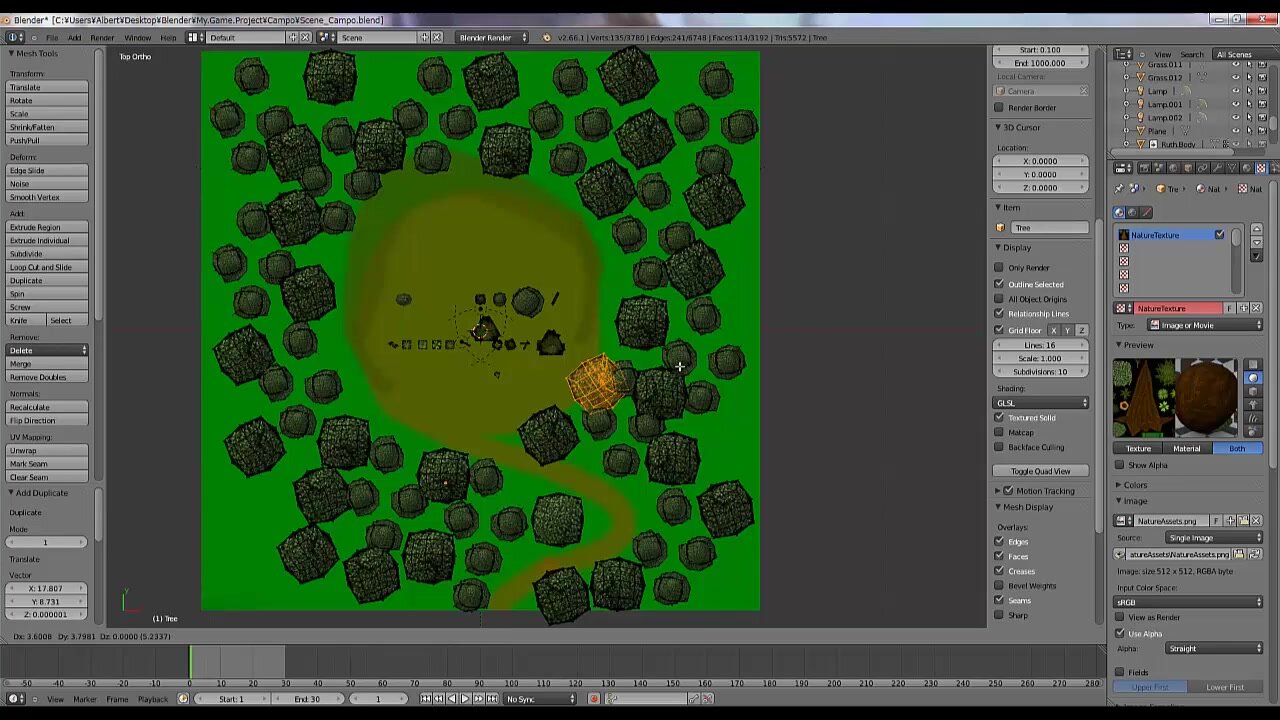Image resolution: width=1280 pixels, height=720 pixels.
Task: Toggle the Render Border checkbox
Action: (999, 108)
